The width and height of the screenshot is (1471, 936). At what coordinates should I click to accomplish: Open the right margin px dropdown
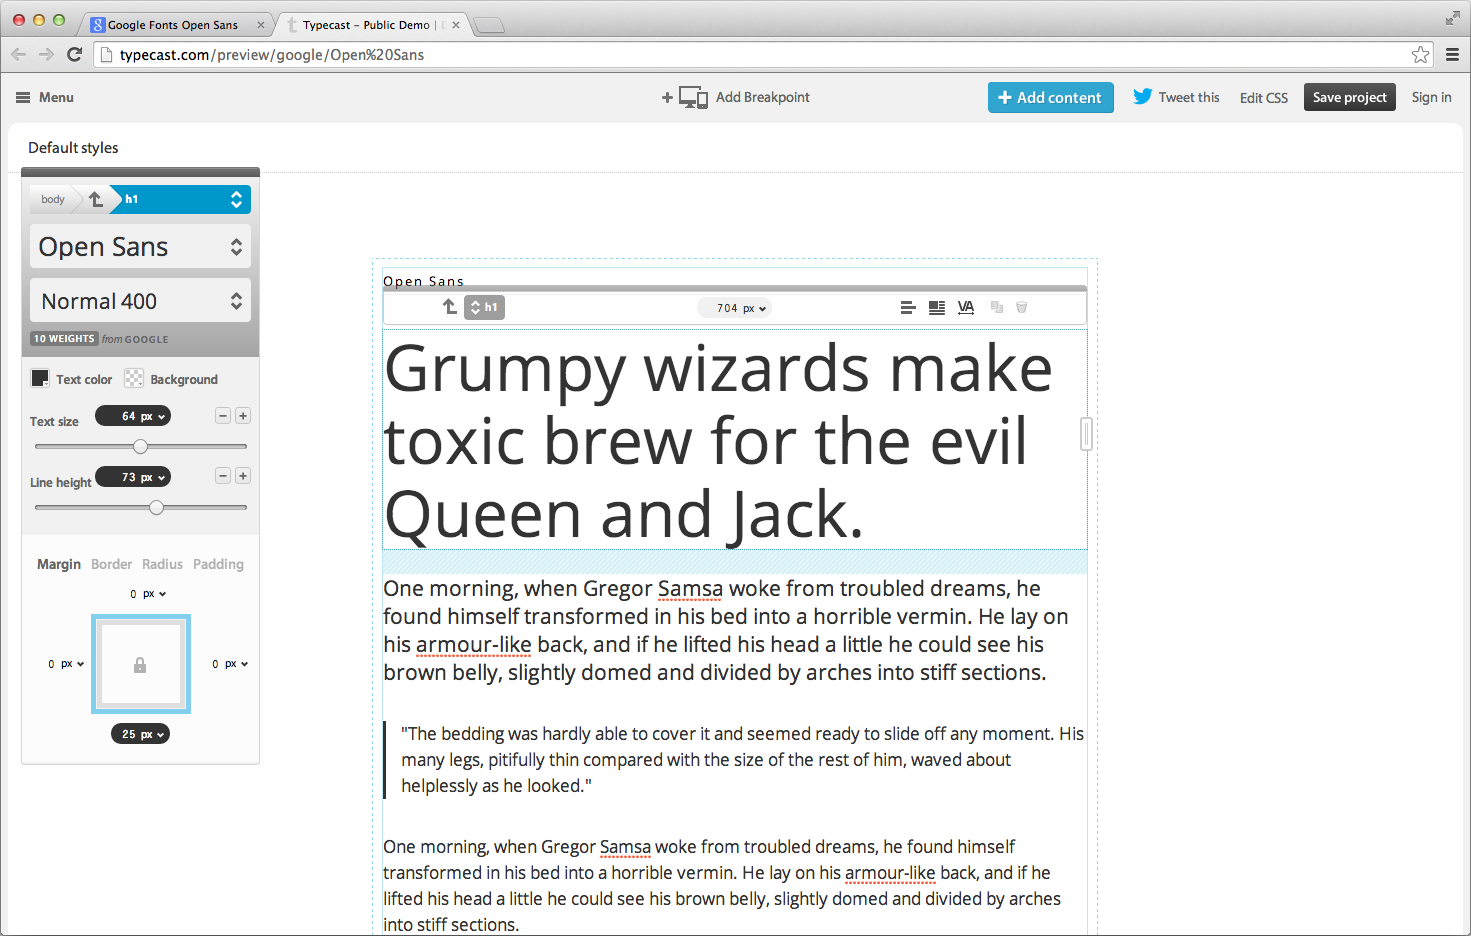pos(230,664)
